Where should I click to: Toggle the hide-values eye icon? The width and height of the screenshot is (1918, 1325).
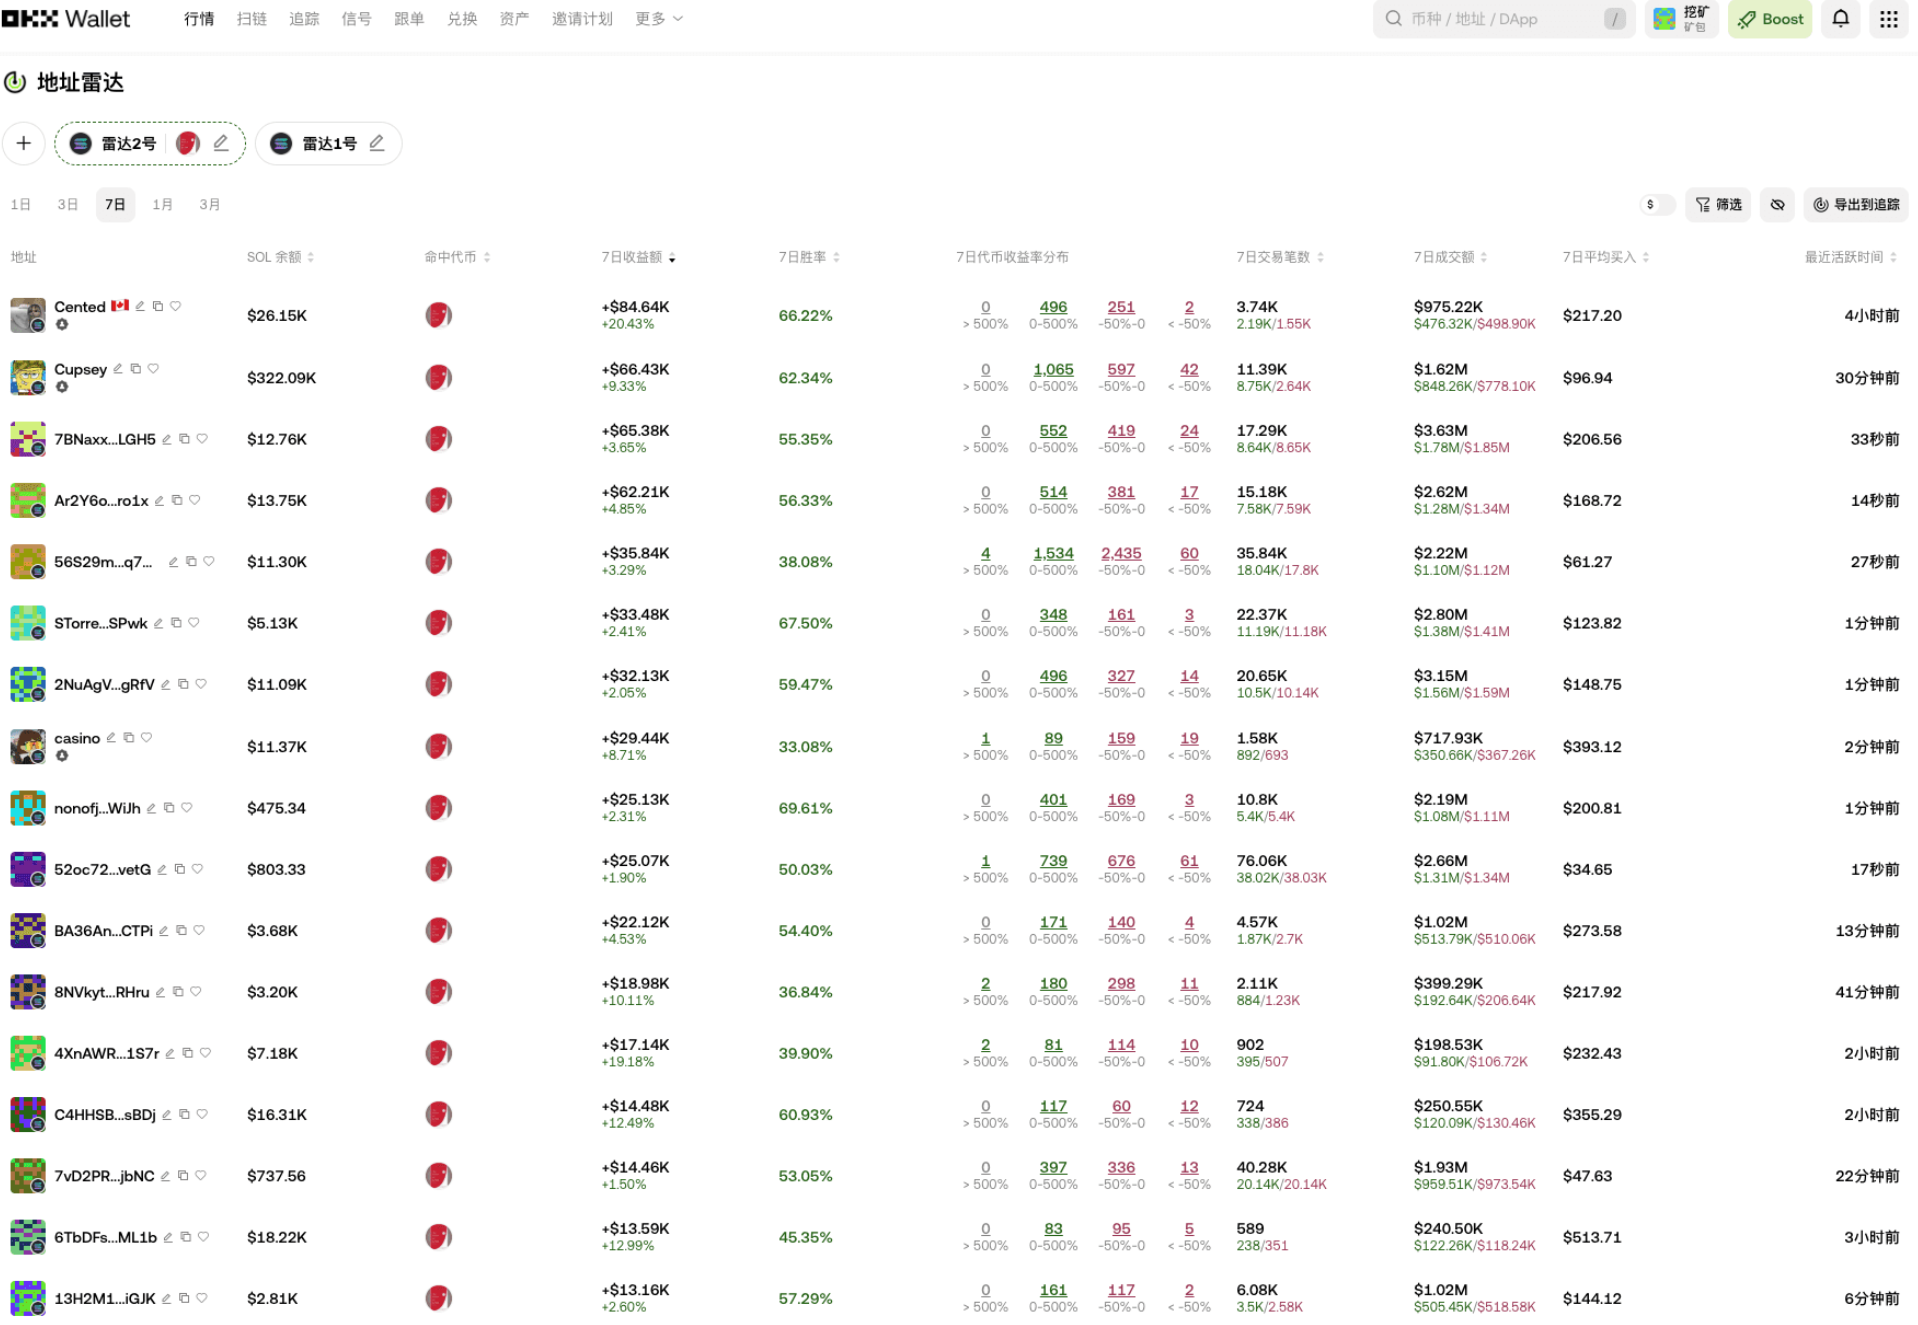(x=1777, y=204)
